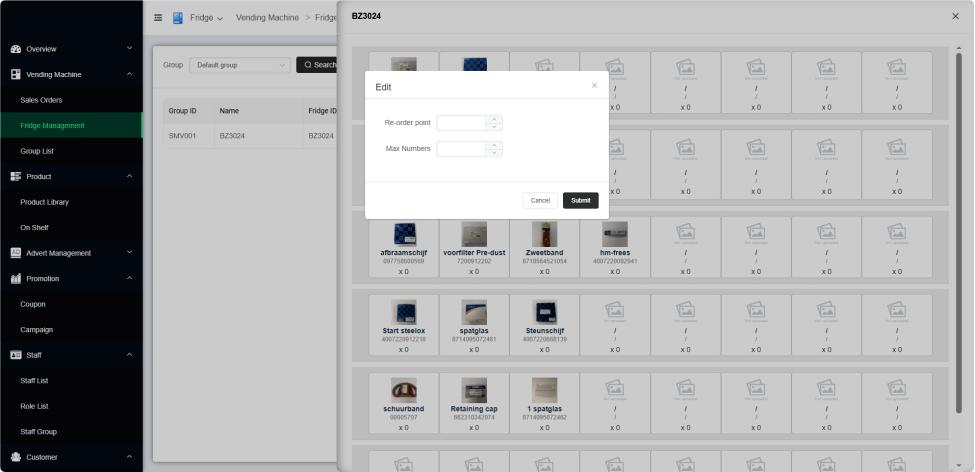This screenshot has width=975, height=472.
Task: Click the Advert Management sidebar icon
Action: coord(16,252)
